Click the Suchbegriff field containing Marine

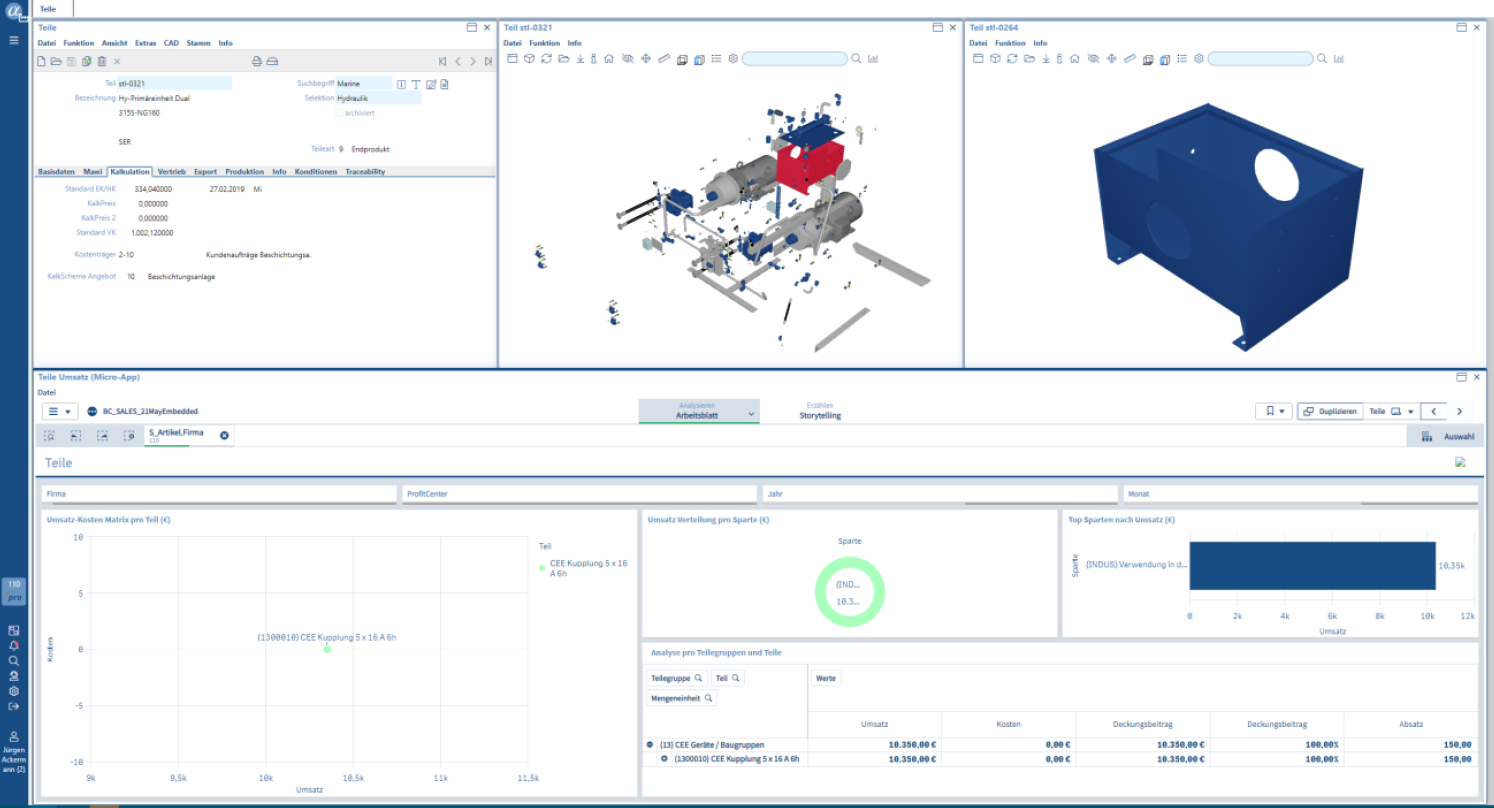coord(364,84)
